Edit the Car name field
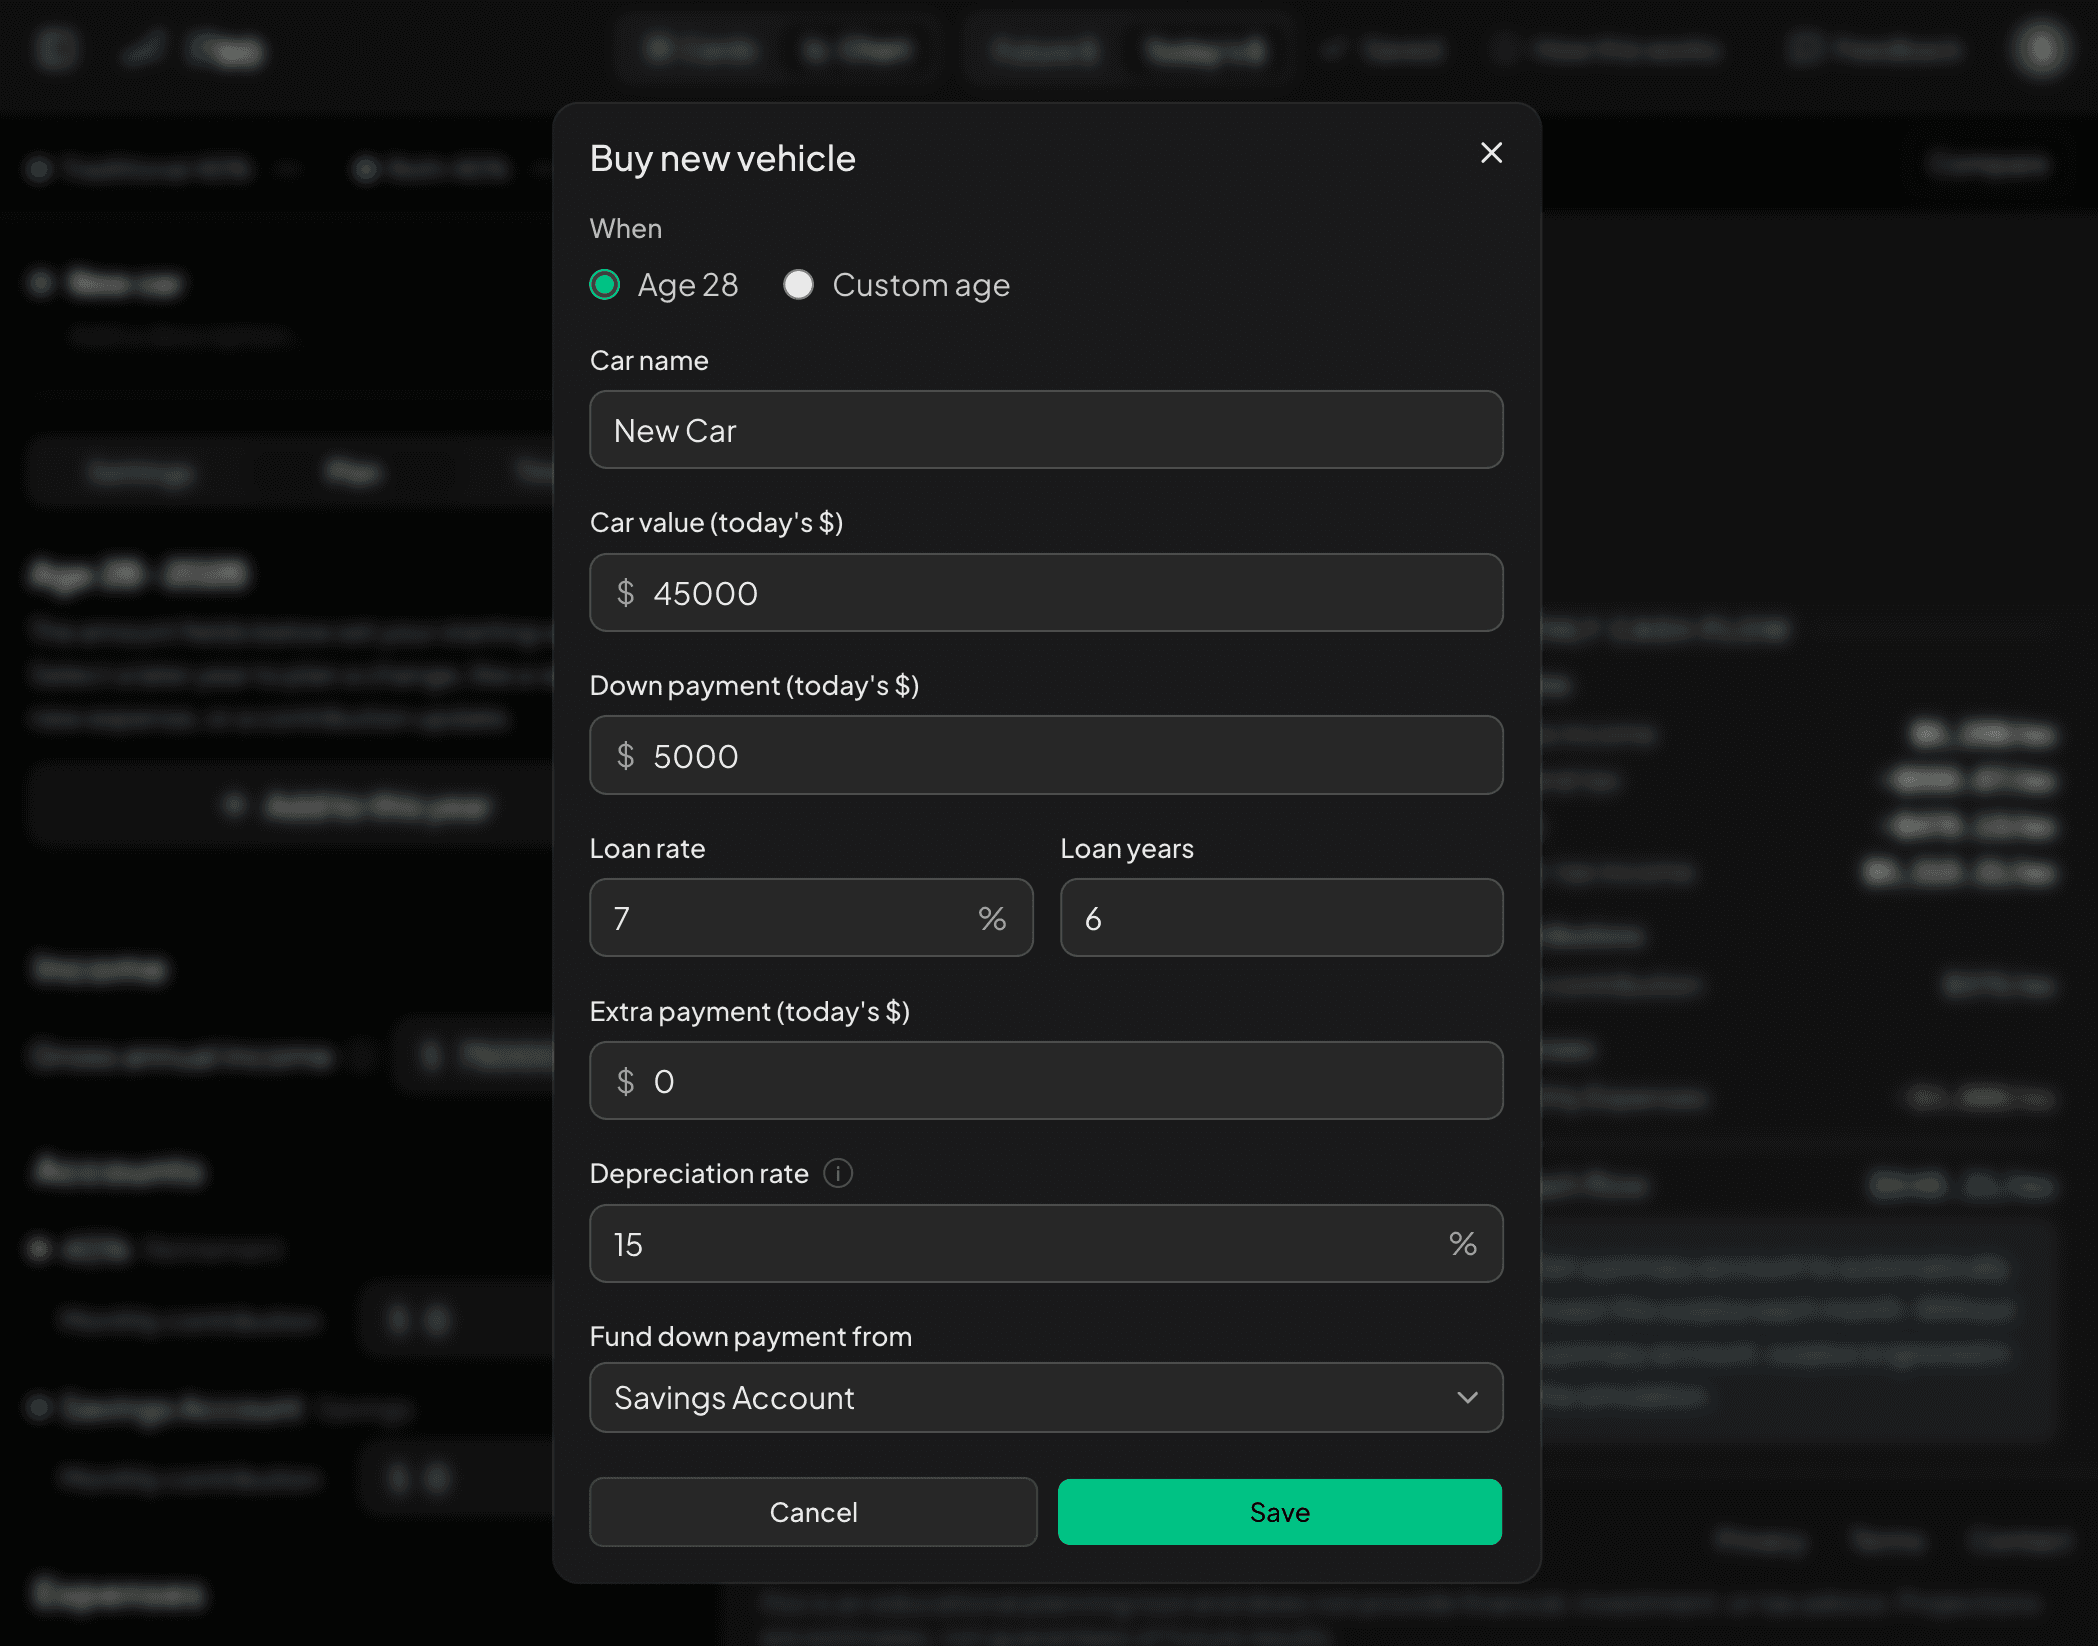This screenshot has width=2098, height=1646. 1046,430
